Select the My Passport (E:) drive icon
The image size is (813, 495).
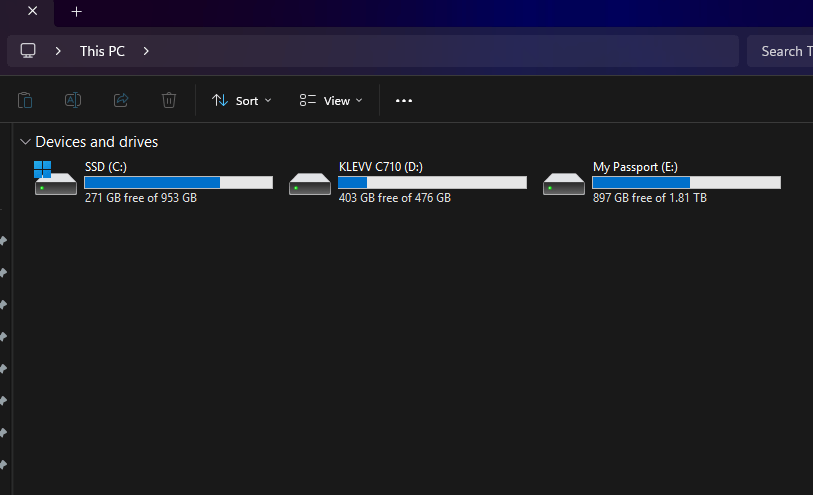tap(564, 183)
